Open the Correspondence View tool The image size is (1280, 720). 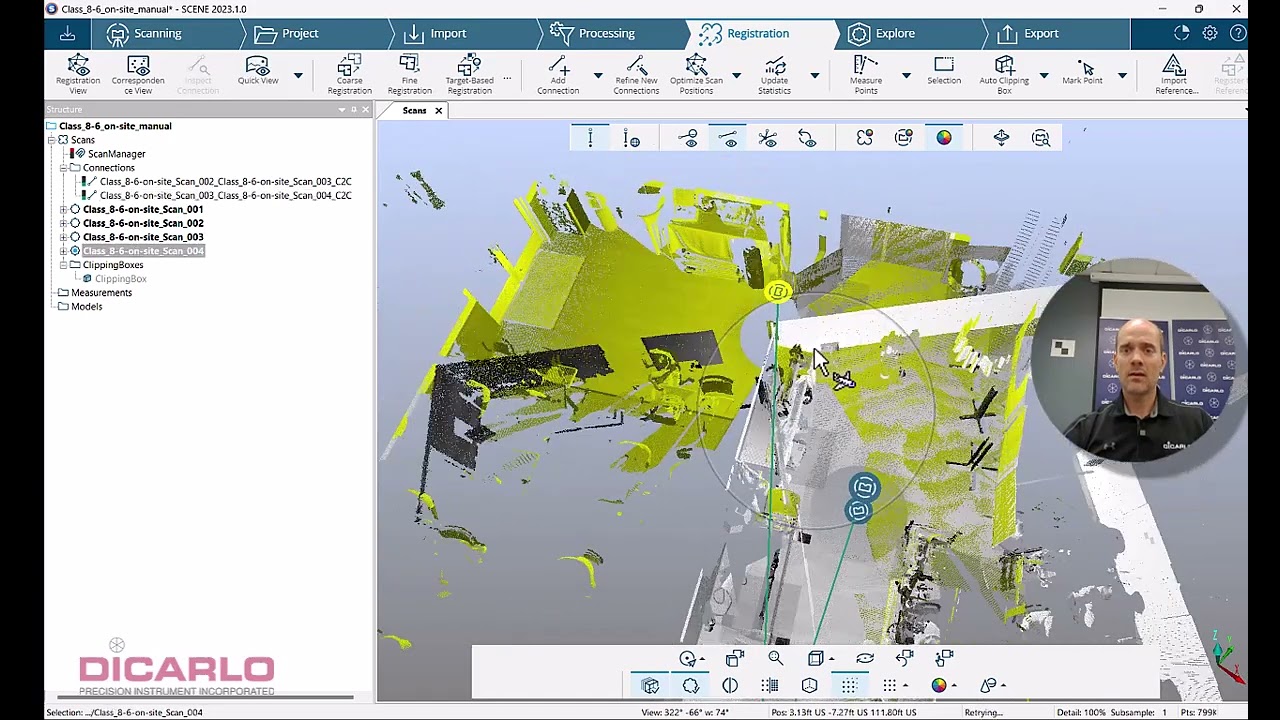coord(138,75)
